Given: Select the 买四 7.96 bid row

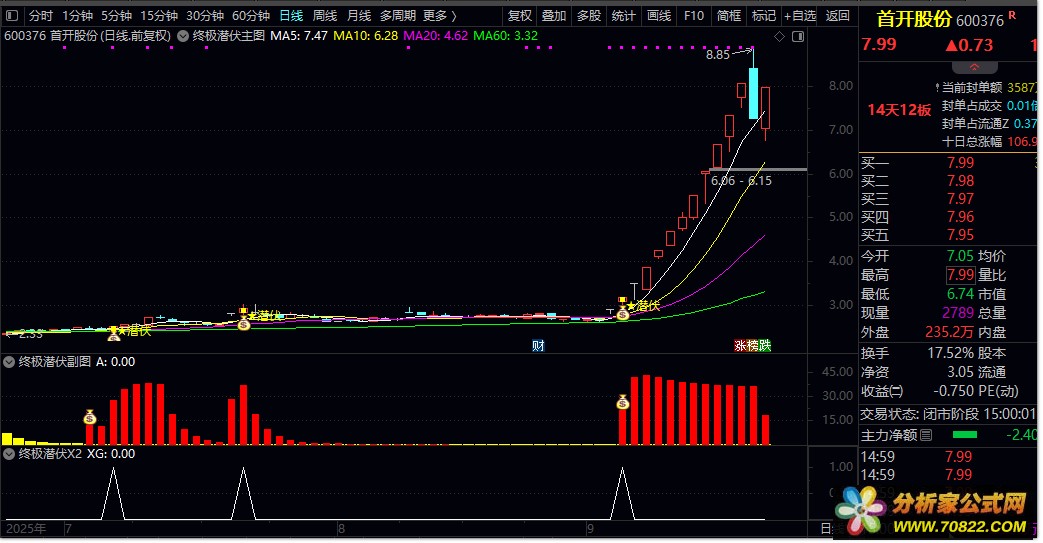Looking at the screenshot, I should pos(949,217).
